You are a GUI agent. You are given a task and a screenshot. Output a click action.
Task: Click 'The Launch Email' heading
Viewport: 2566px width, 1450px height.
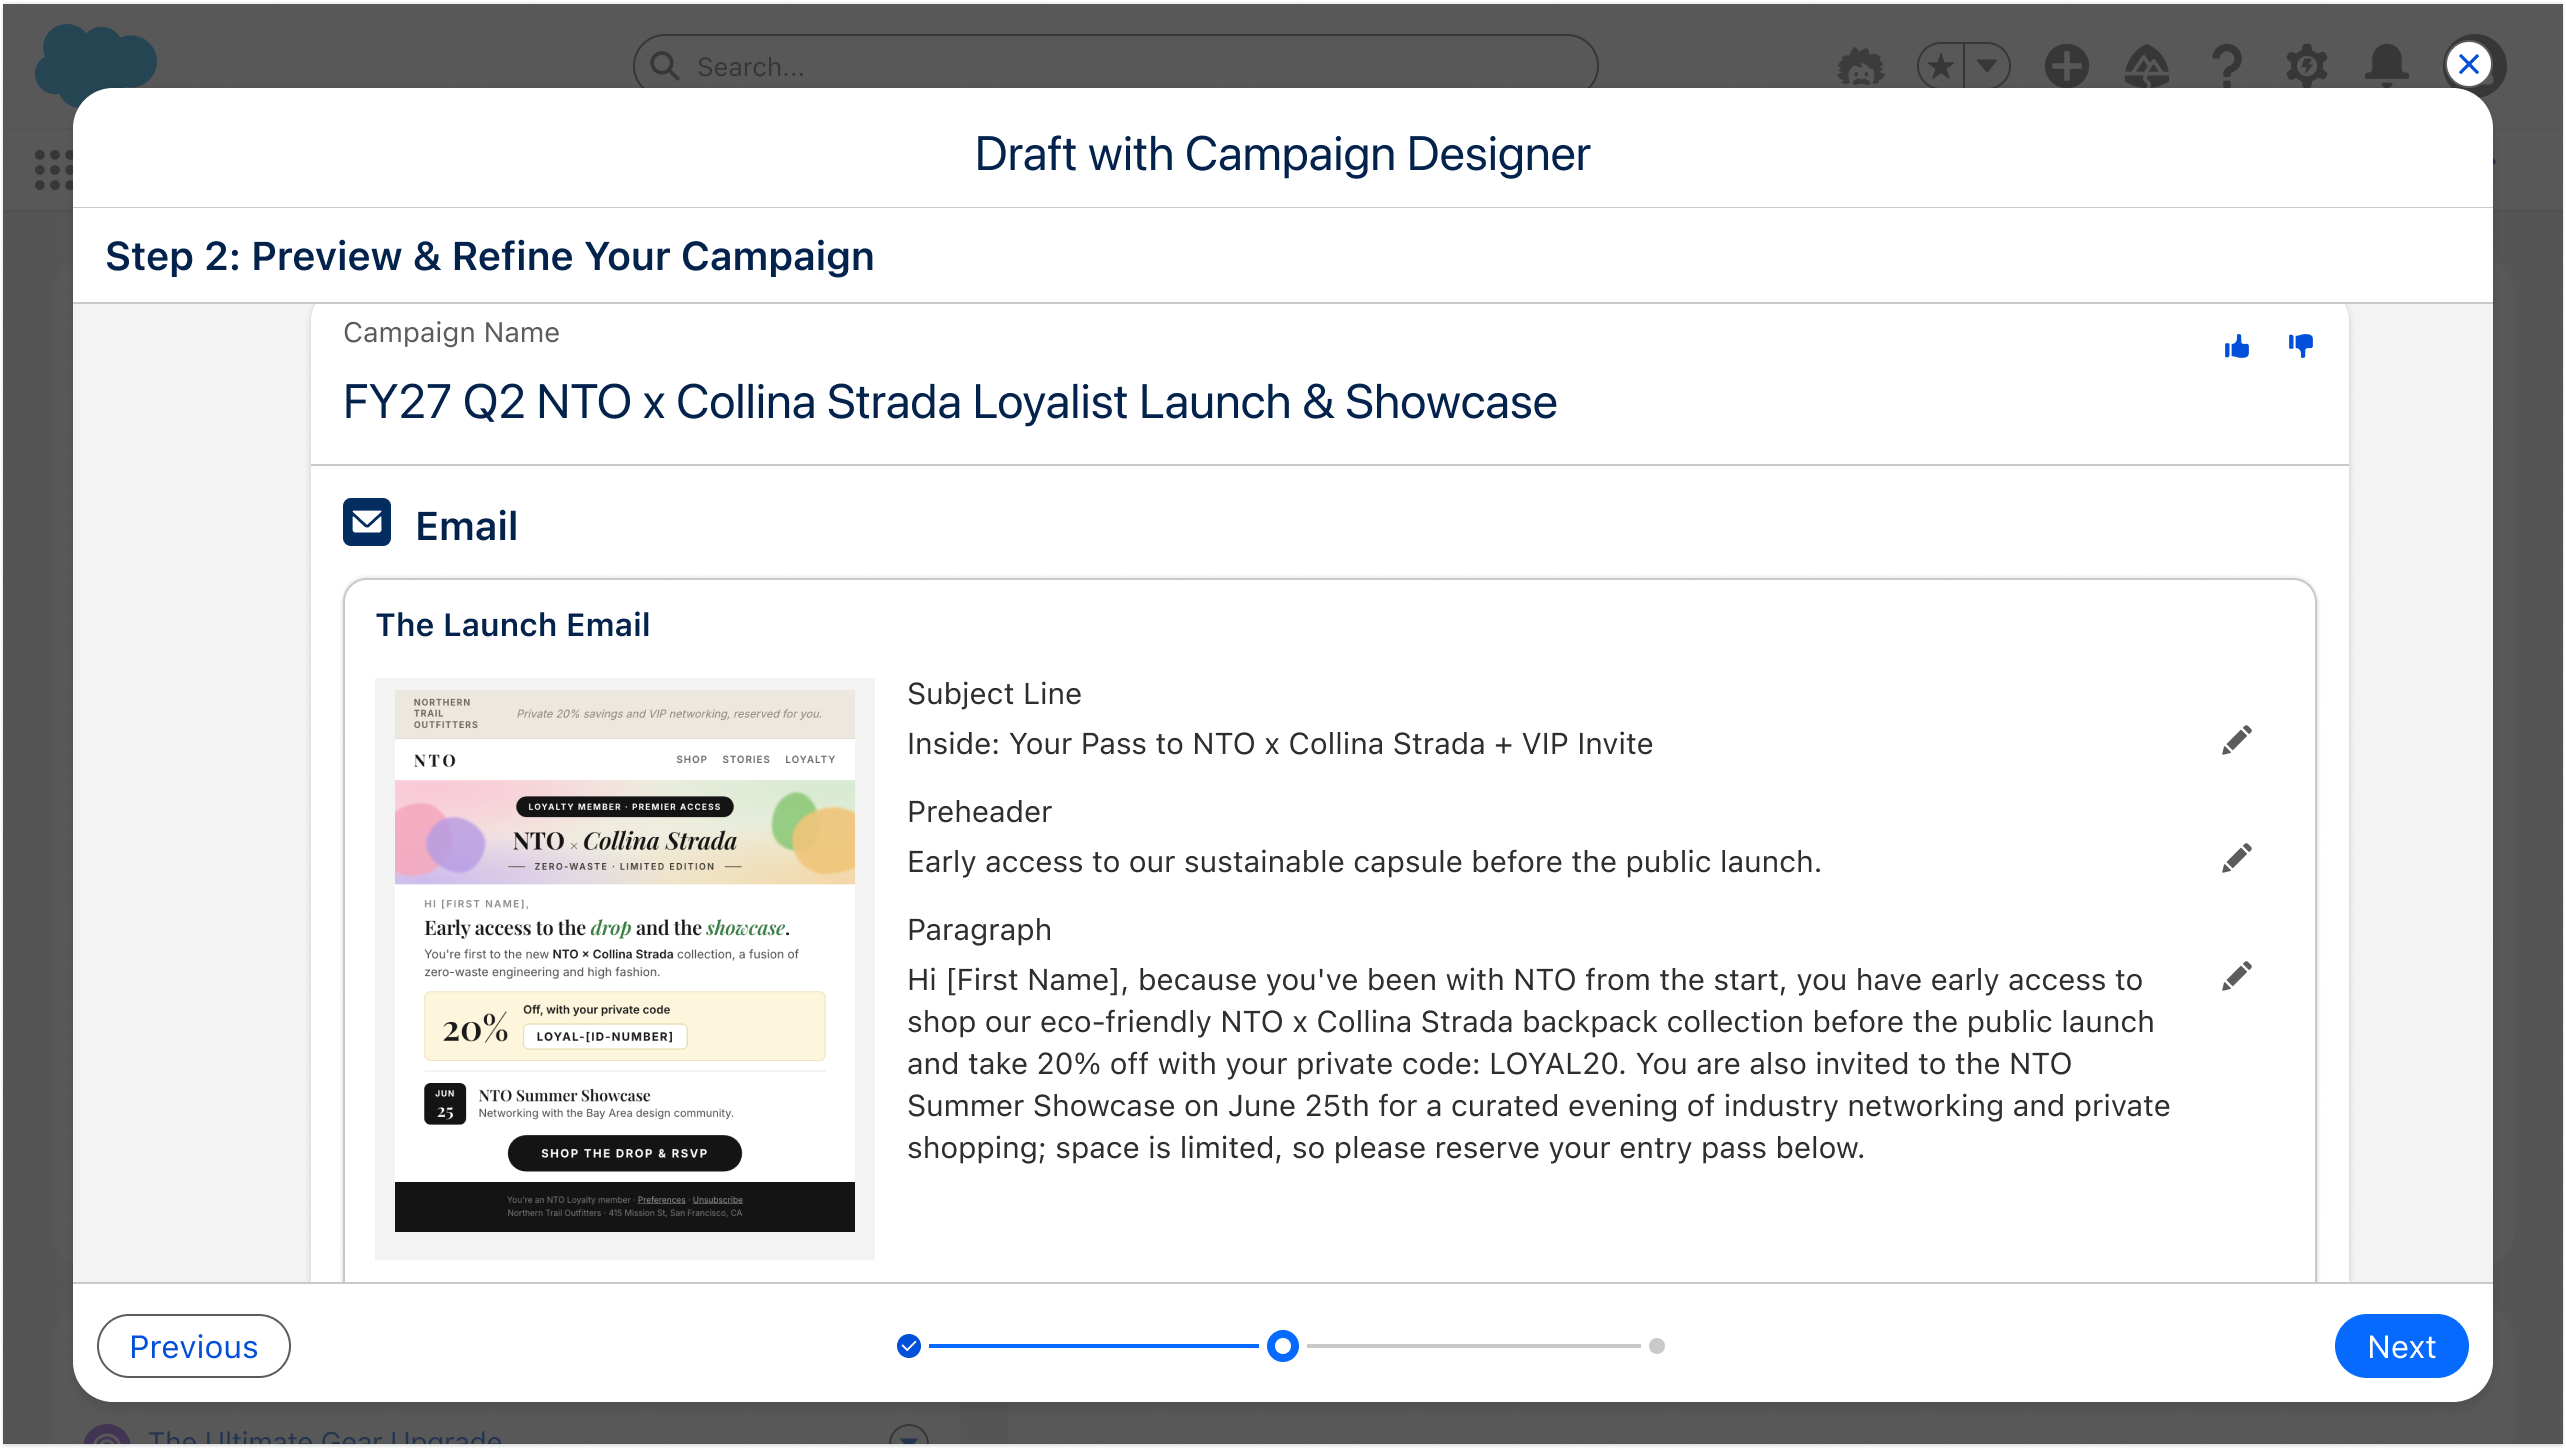click(x=512, y=625)
